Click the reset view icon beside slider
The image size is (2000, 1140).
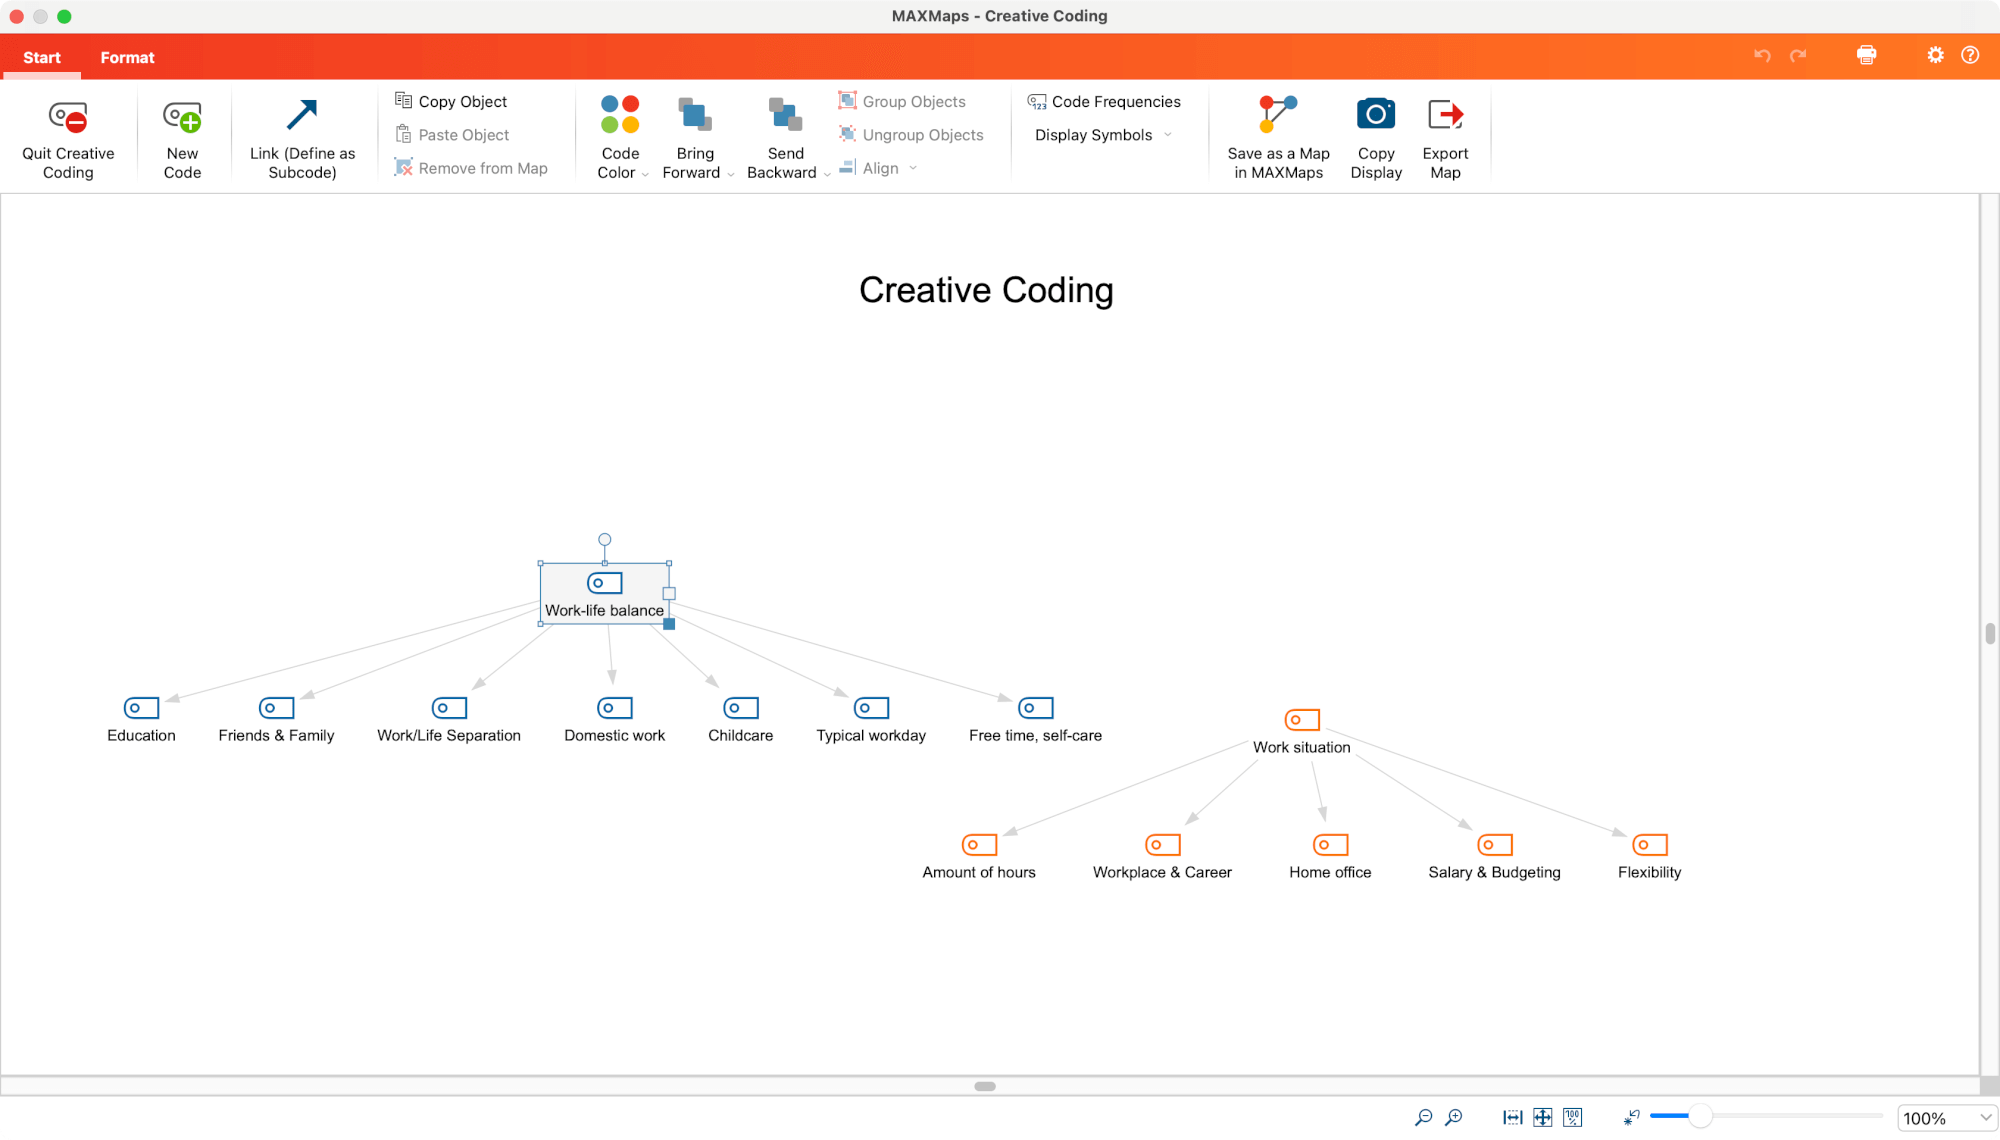click(1631, 1117)
